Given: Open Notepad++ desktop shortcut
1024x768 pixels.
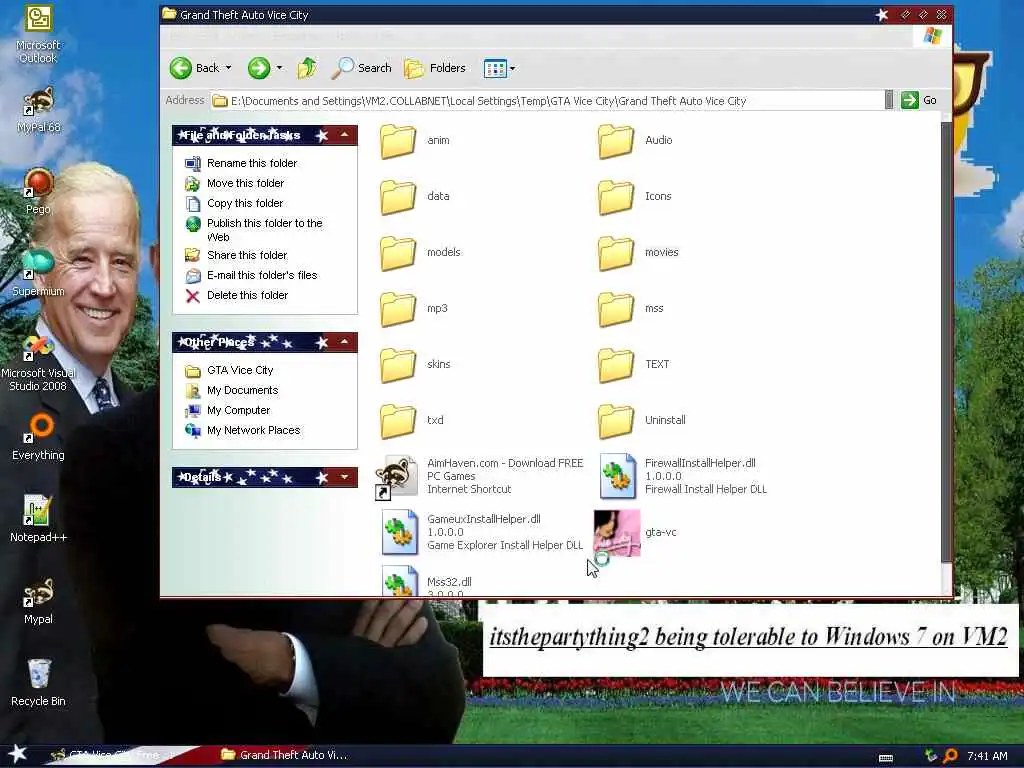Looking at the screenshot, I should pos(38,519).
